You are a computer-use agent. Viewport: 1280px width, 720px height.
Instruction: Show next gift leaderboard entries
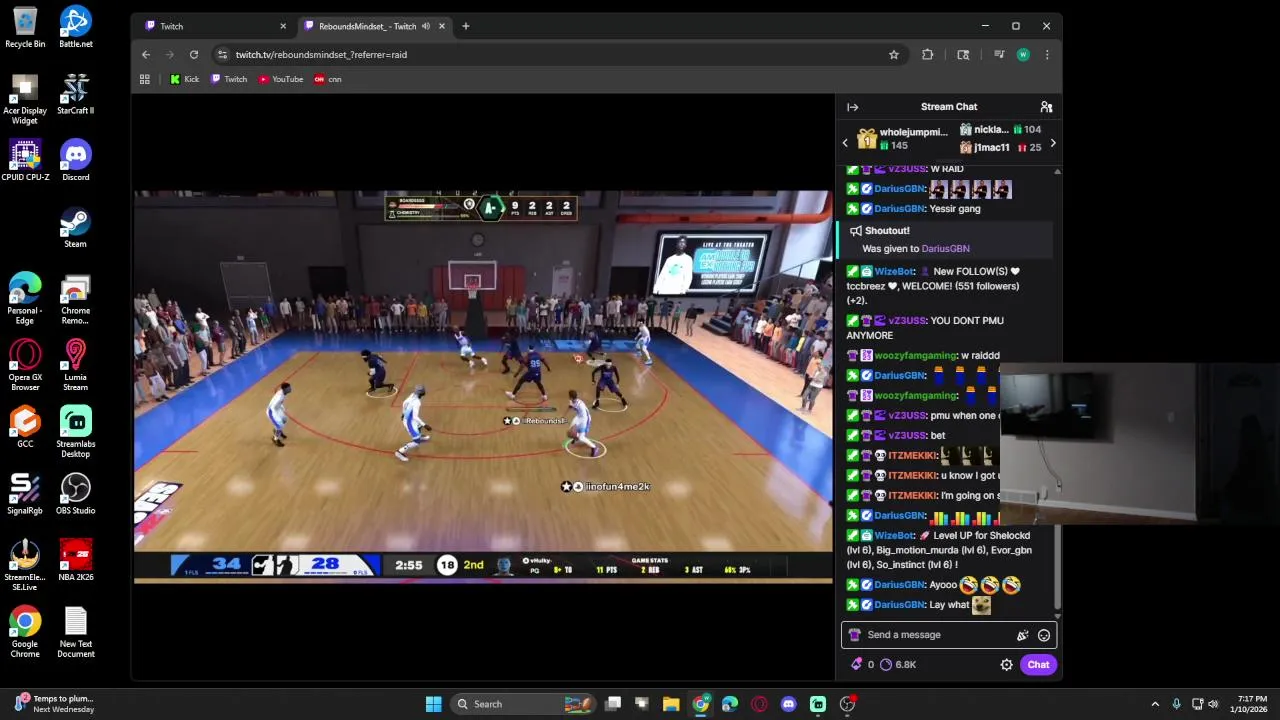pyautogui.click(x=1052, y=144)
